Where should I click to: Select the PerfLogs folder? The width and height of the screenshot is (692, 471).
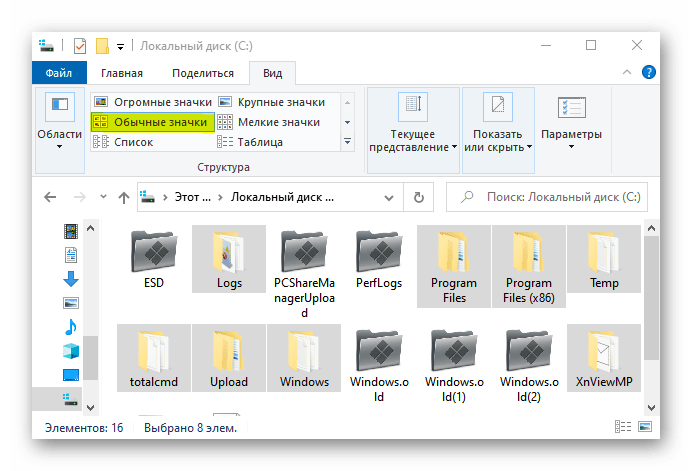coord(379,259)
